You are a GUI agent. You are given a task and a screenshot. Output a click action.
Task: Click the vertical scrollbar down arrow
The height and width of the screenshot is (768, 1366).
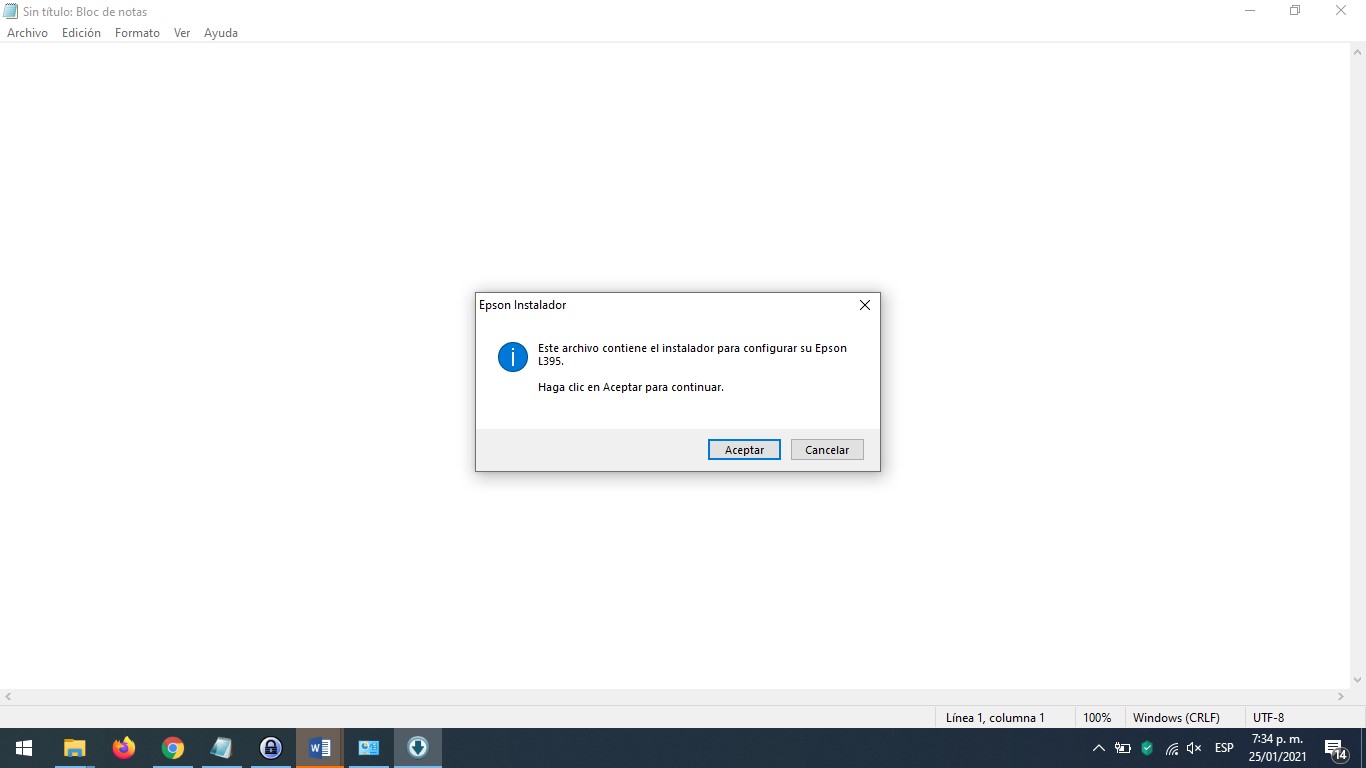pyautogui.click(x=1357, y=680)
